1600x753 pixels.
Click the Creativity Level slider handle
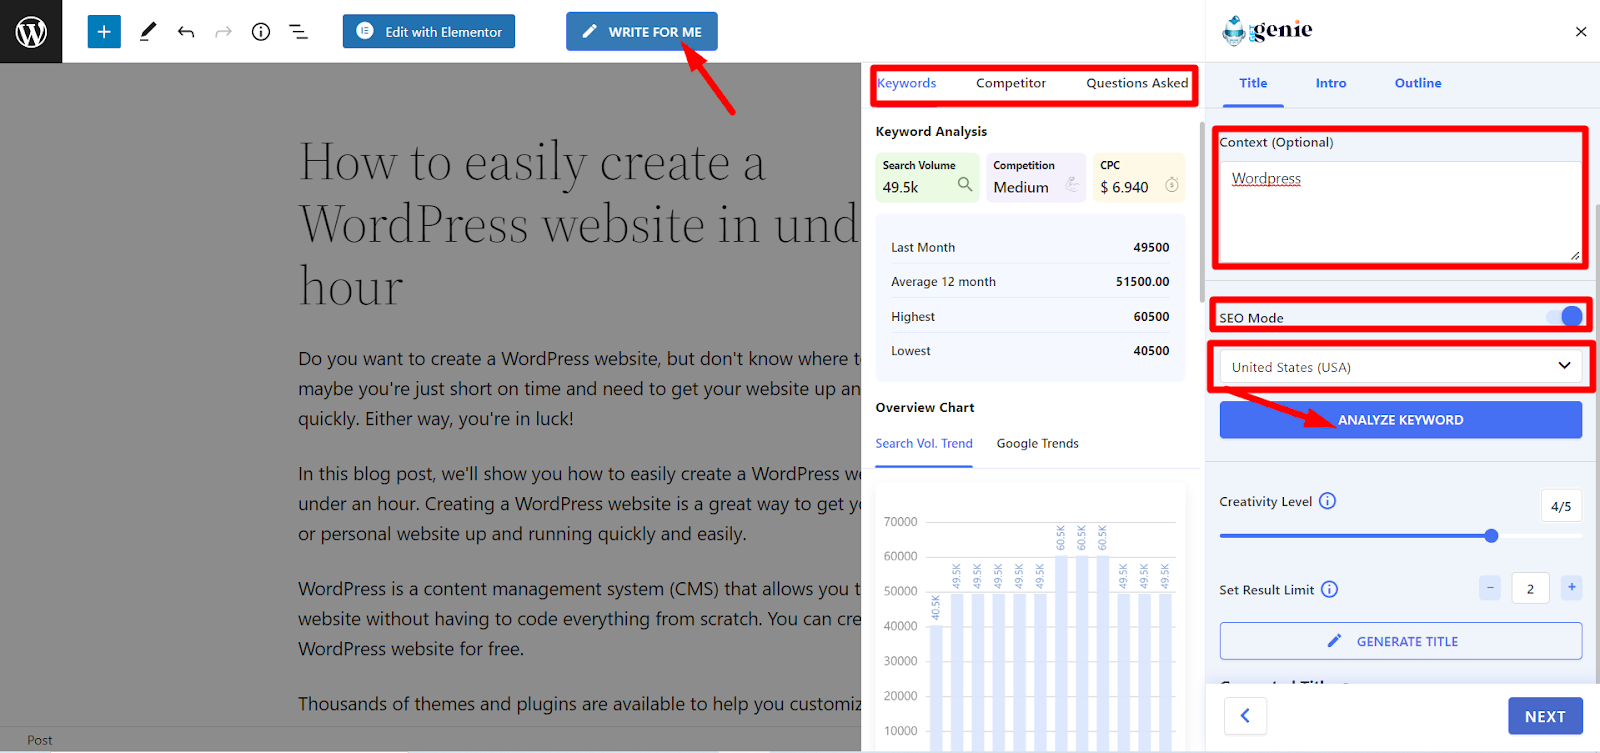pos(1491,536)
